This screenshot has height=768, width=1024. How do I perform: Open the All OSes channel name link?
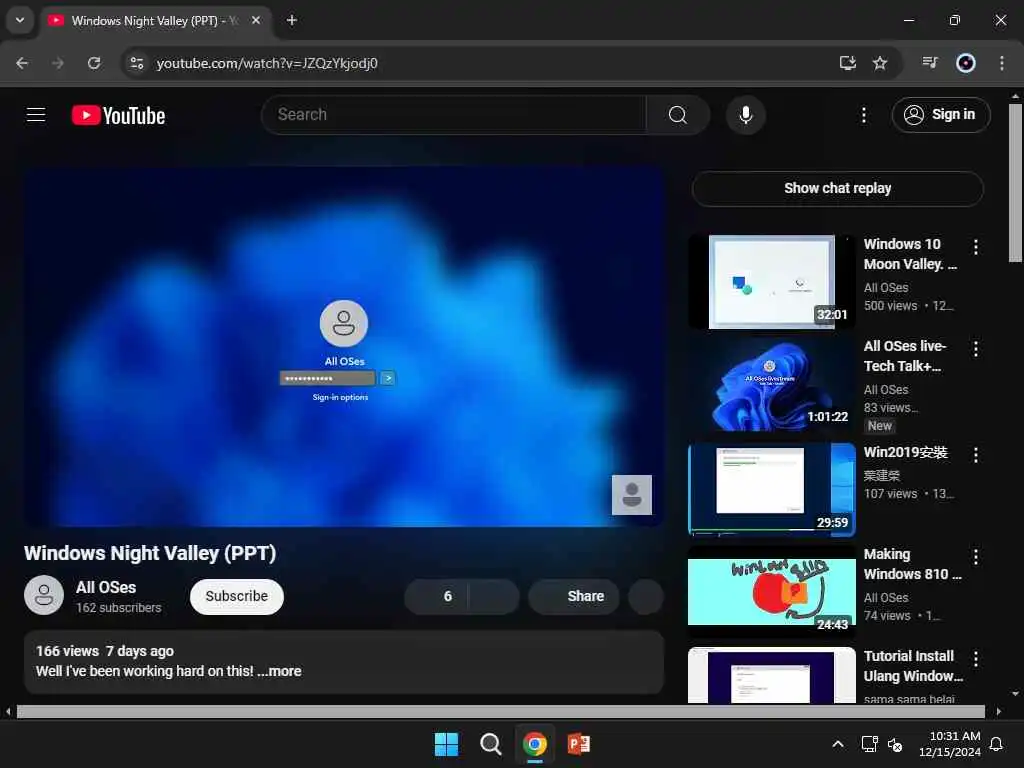[106, 587]
